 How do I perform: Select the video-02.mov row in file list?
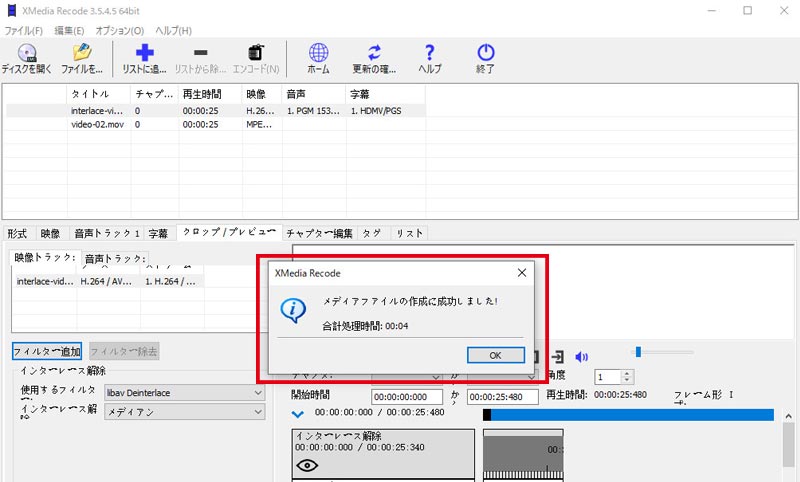tap(215, 124)
